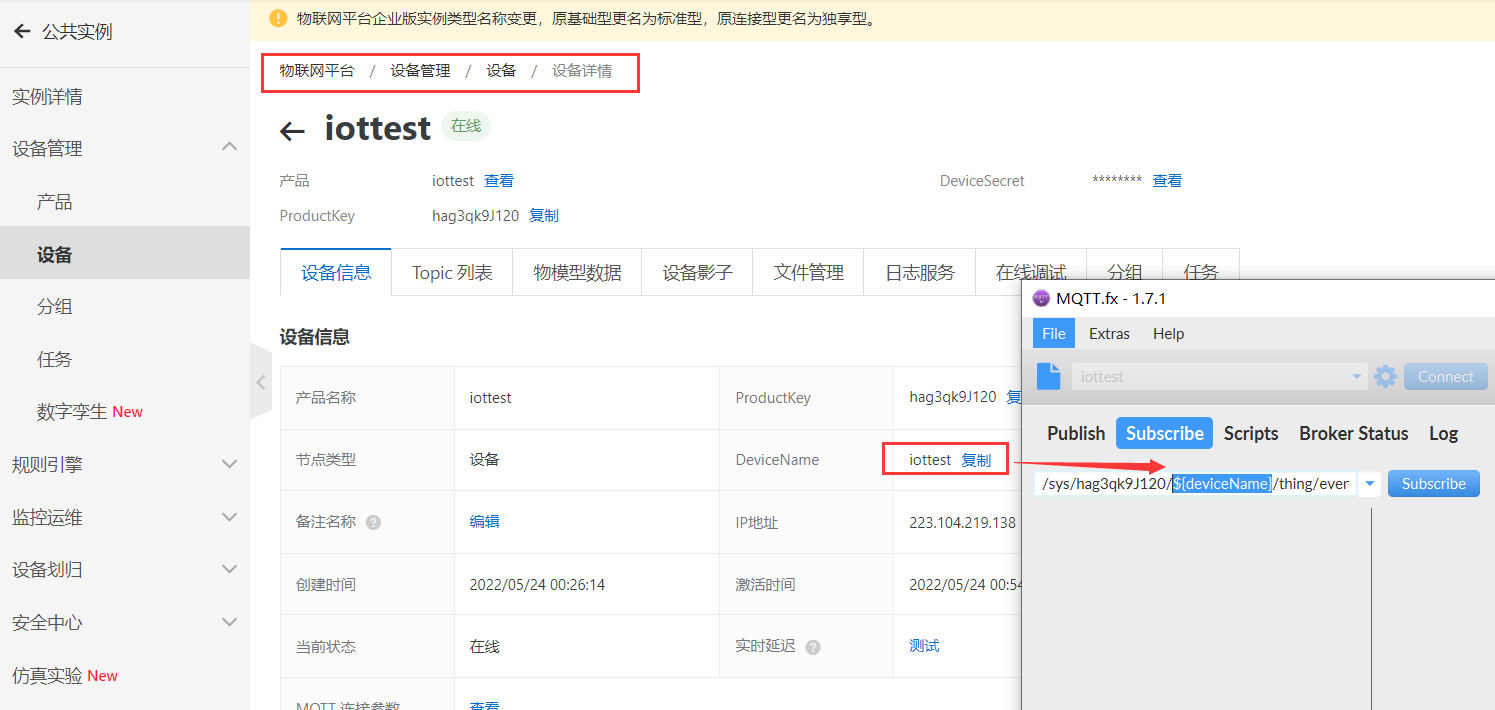Expand the 规则引擎 sidebar section
Viewport: 1495px width, 710px height.
pos(229,464)
